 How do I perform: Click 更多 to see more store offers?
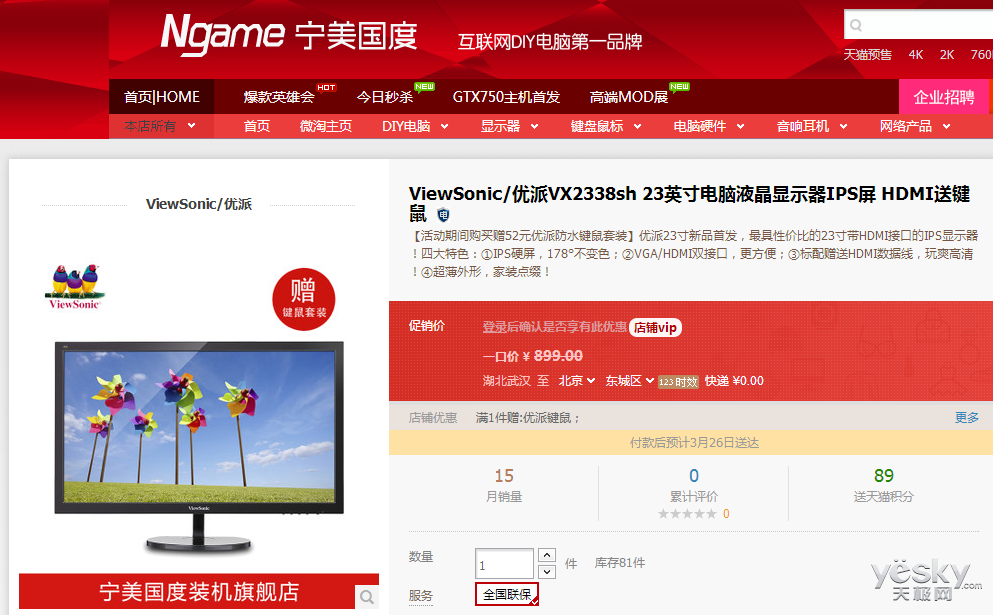click(966, 417)
